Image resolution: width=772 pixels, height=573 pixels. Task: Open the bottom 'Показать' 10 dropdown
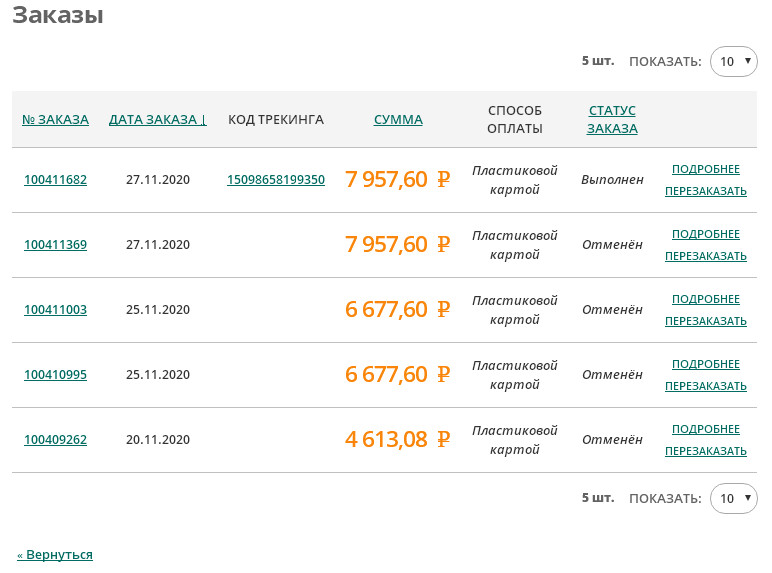(x=733, y=499)
